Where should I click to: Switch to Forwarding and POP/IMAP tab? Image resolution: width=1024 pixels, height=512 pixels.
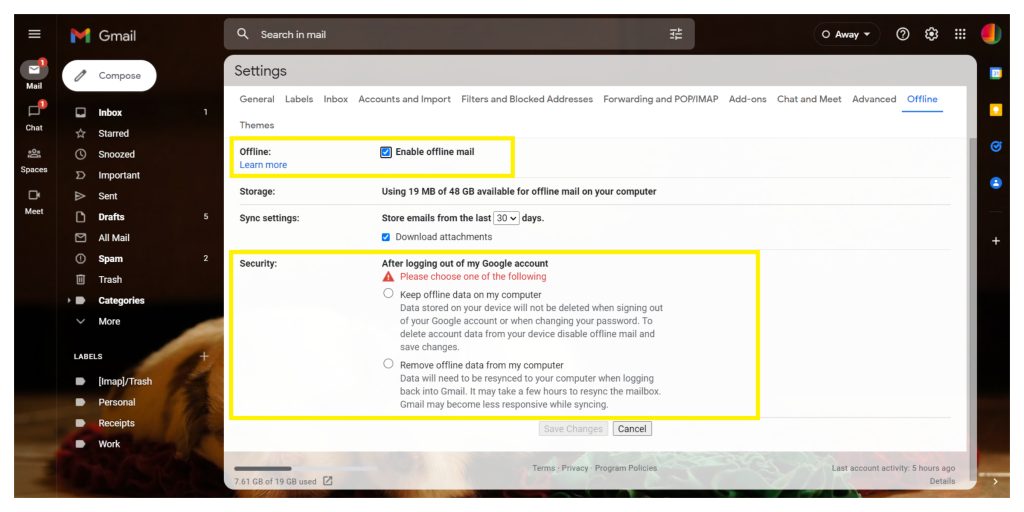(661, 99)
